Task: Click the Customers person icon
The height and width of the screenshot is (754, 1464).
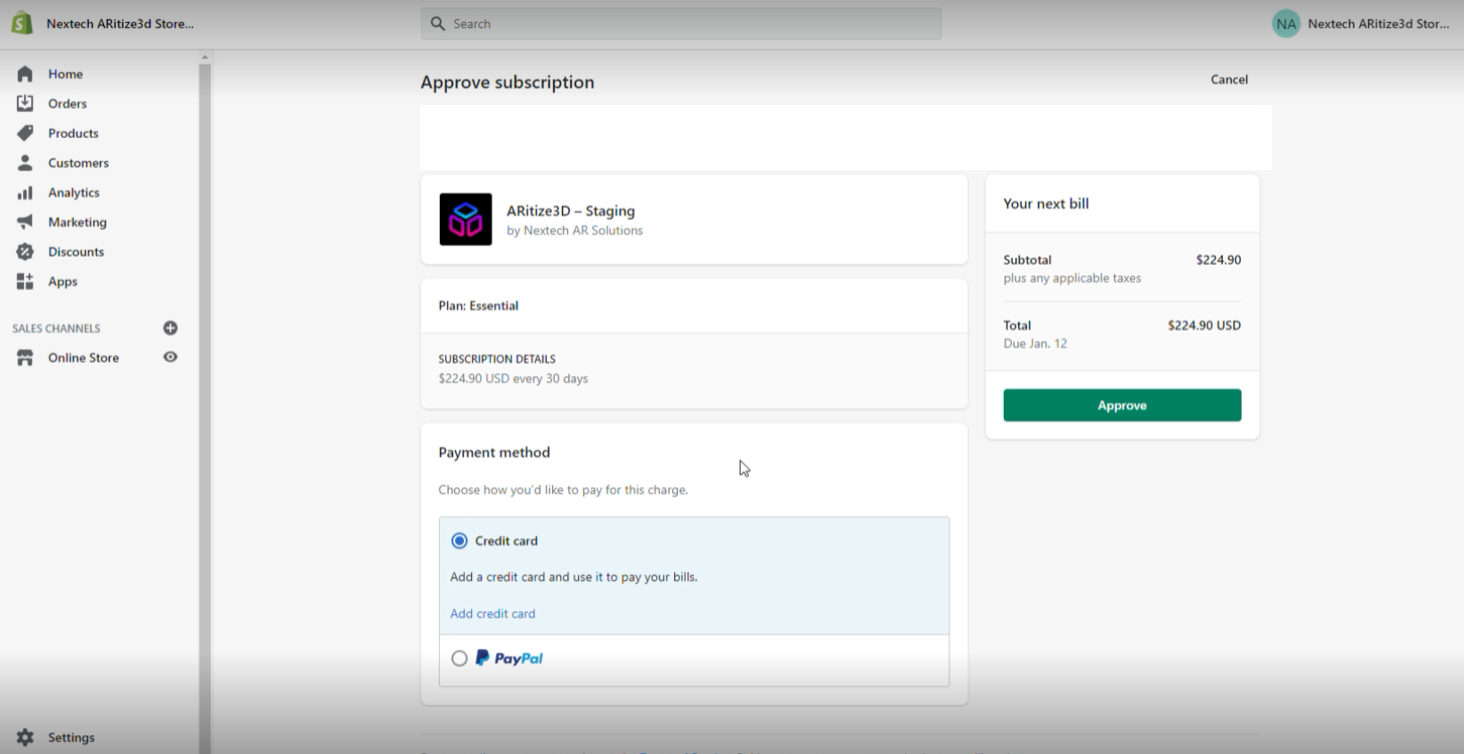Action: pyautogui.click(x=25, y=162)
